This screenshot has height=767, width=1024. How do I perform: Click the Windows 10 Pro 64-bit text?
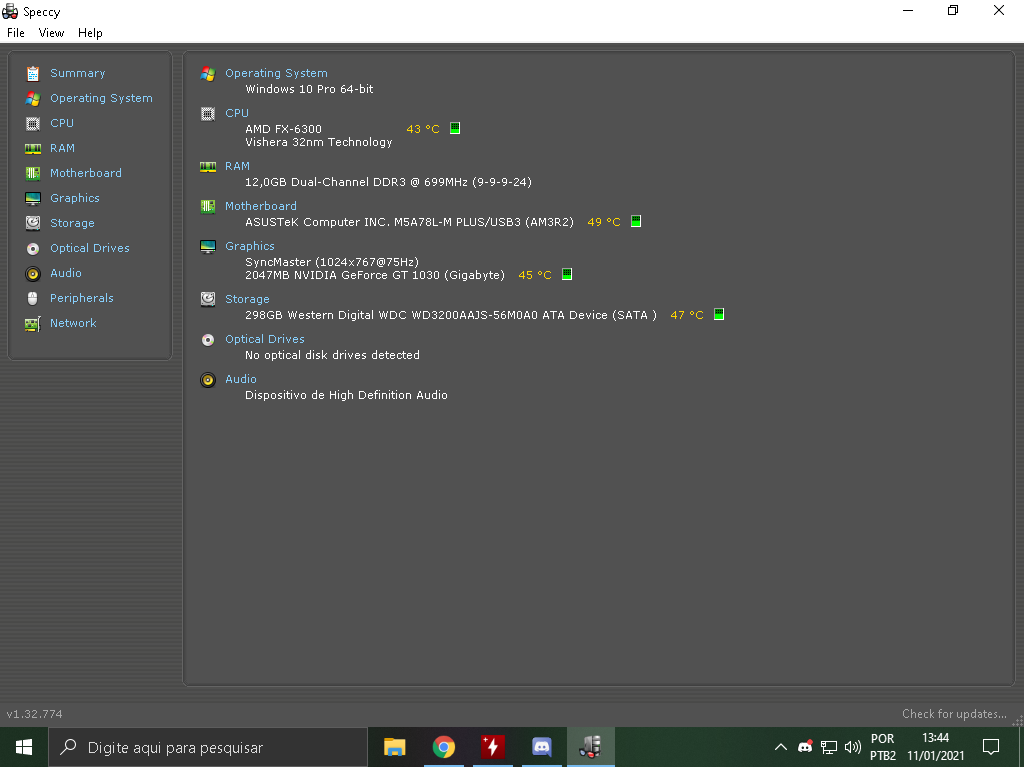coord(309,89)
